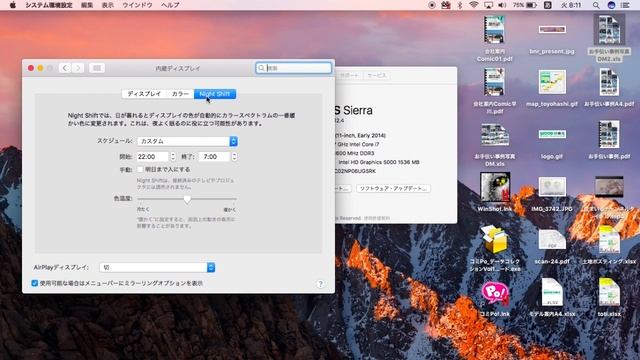Viewport: 640px width, 360px height.
Task: Select bnr_present.jpg on desktop
Action: [x=552, y=39]
